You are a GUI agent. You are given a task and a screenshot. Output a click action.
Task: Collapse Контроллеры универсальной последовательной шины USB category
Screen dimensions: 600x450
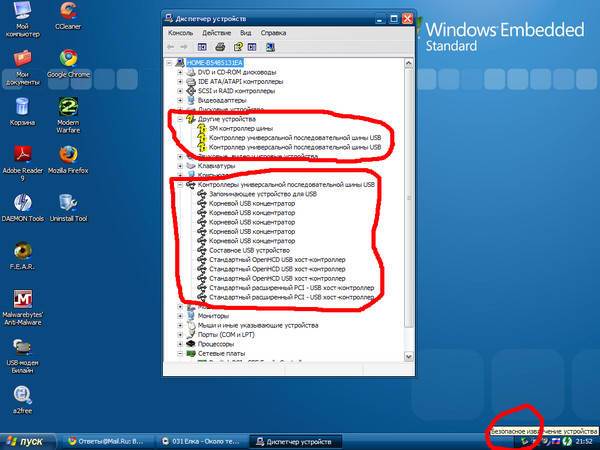[x=180, y=184]
